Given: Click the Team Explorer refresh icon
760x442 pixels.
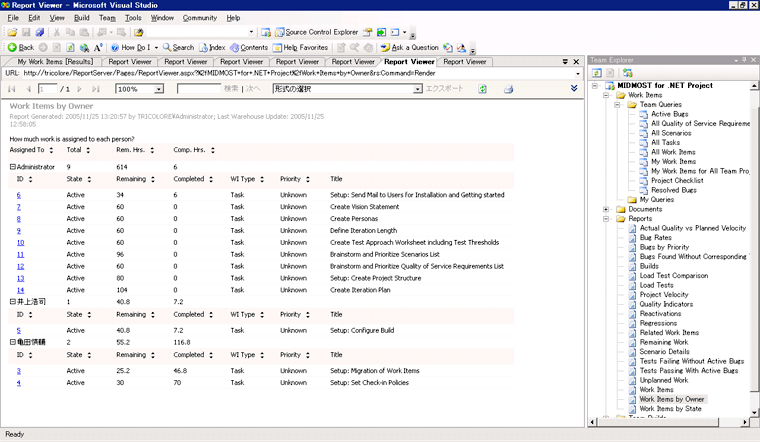Looking at the screenshot, I should click(597, 73).
